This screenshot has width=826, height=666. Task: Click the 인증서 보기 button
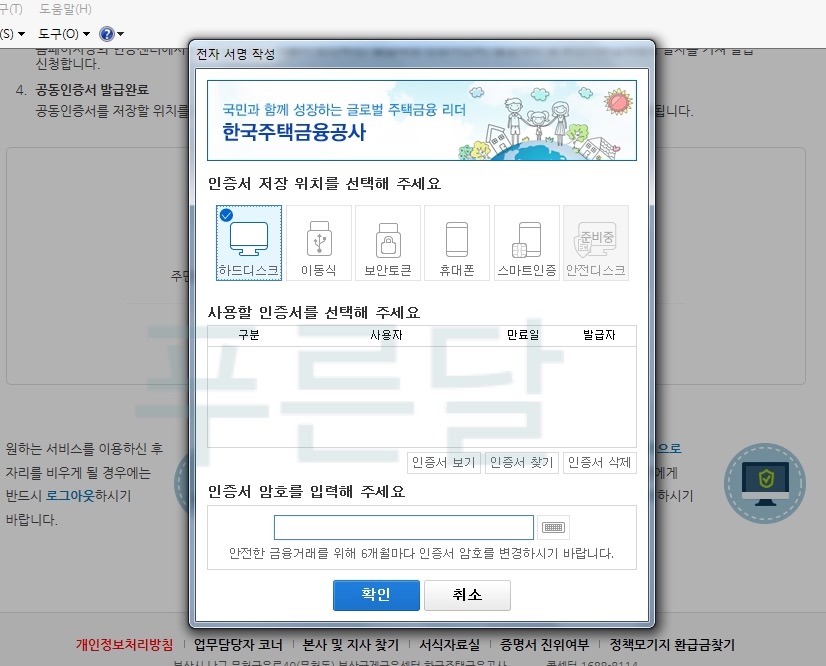tap(444, 463)
